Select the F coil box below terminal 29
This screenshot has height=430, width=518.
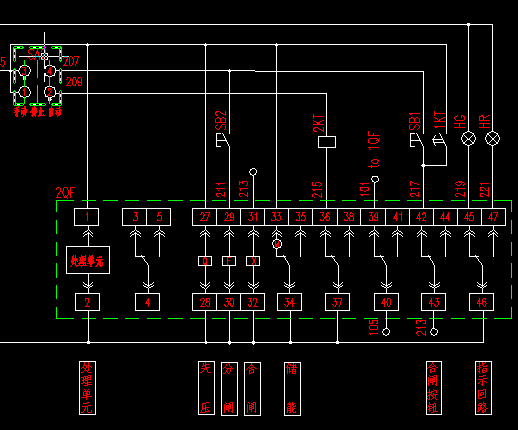pos(229,261)
